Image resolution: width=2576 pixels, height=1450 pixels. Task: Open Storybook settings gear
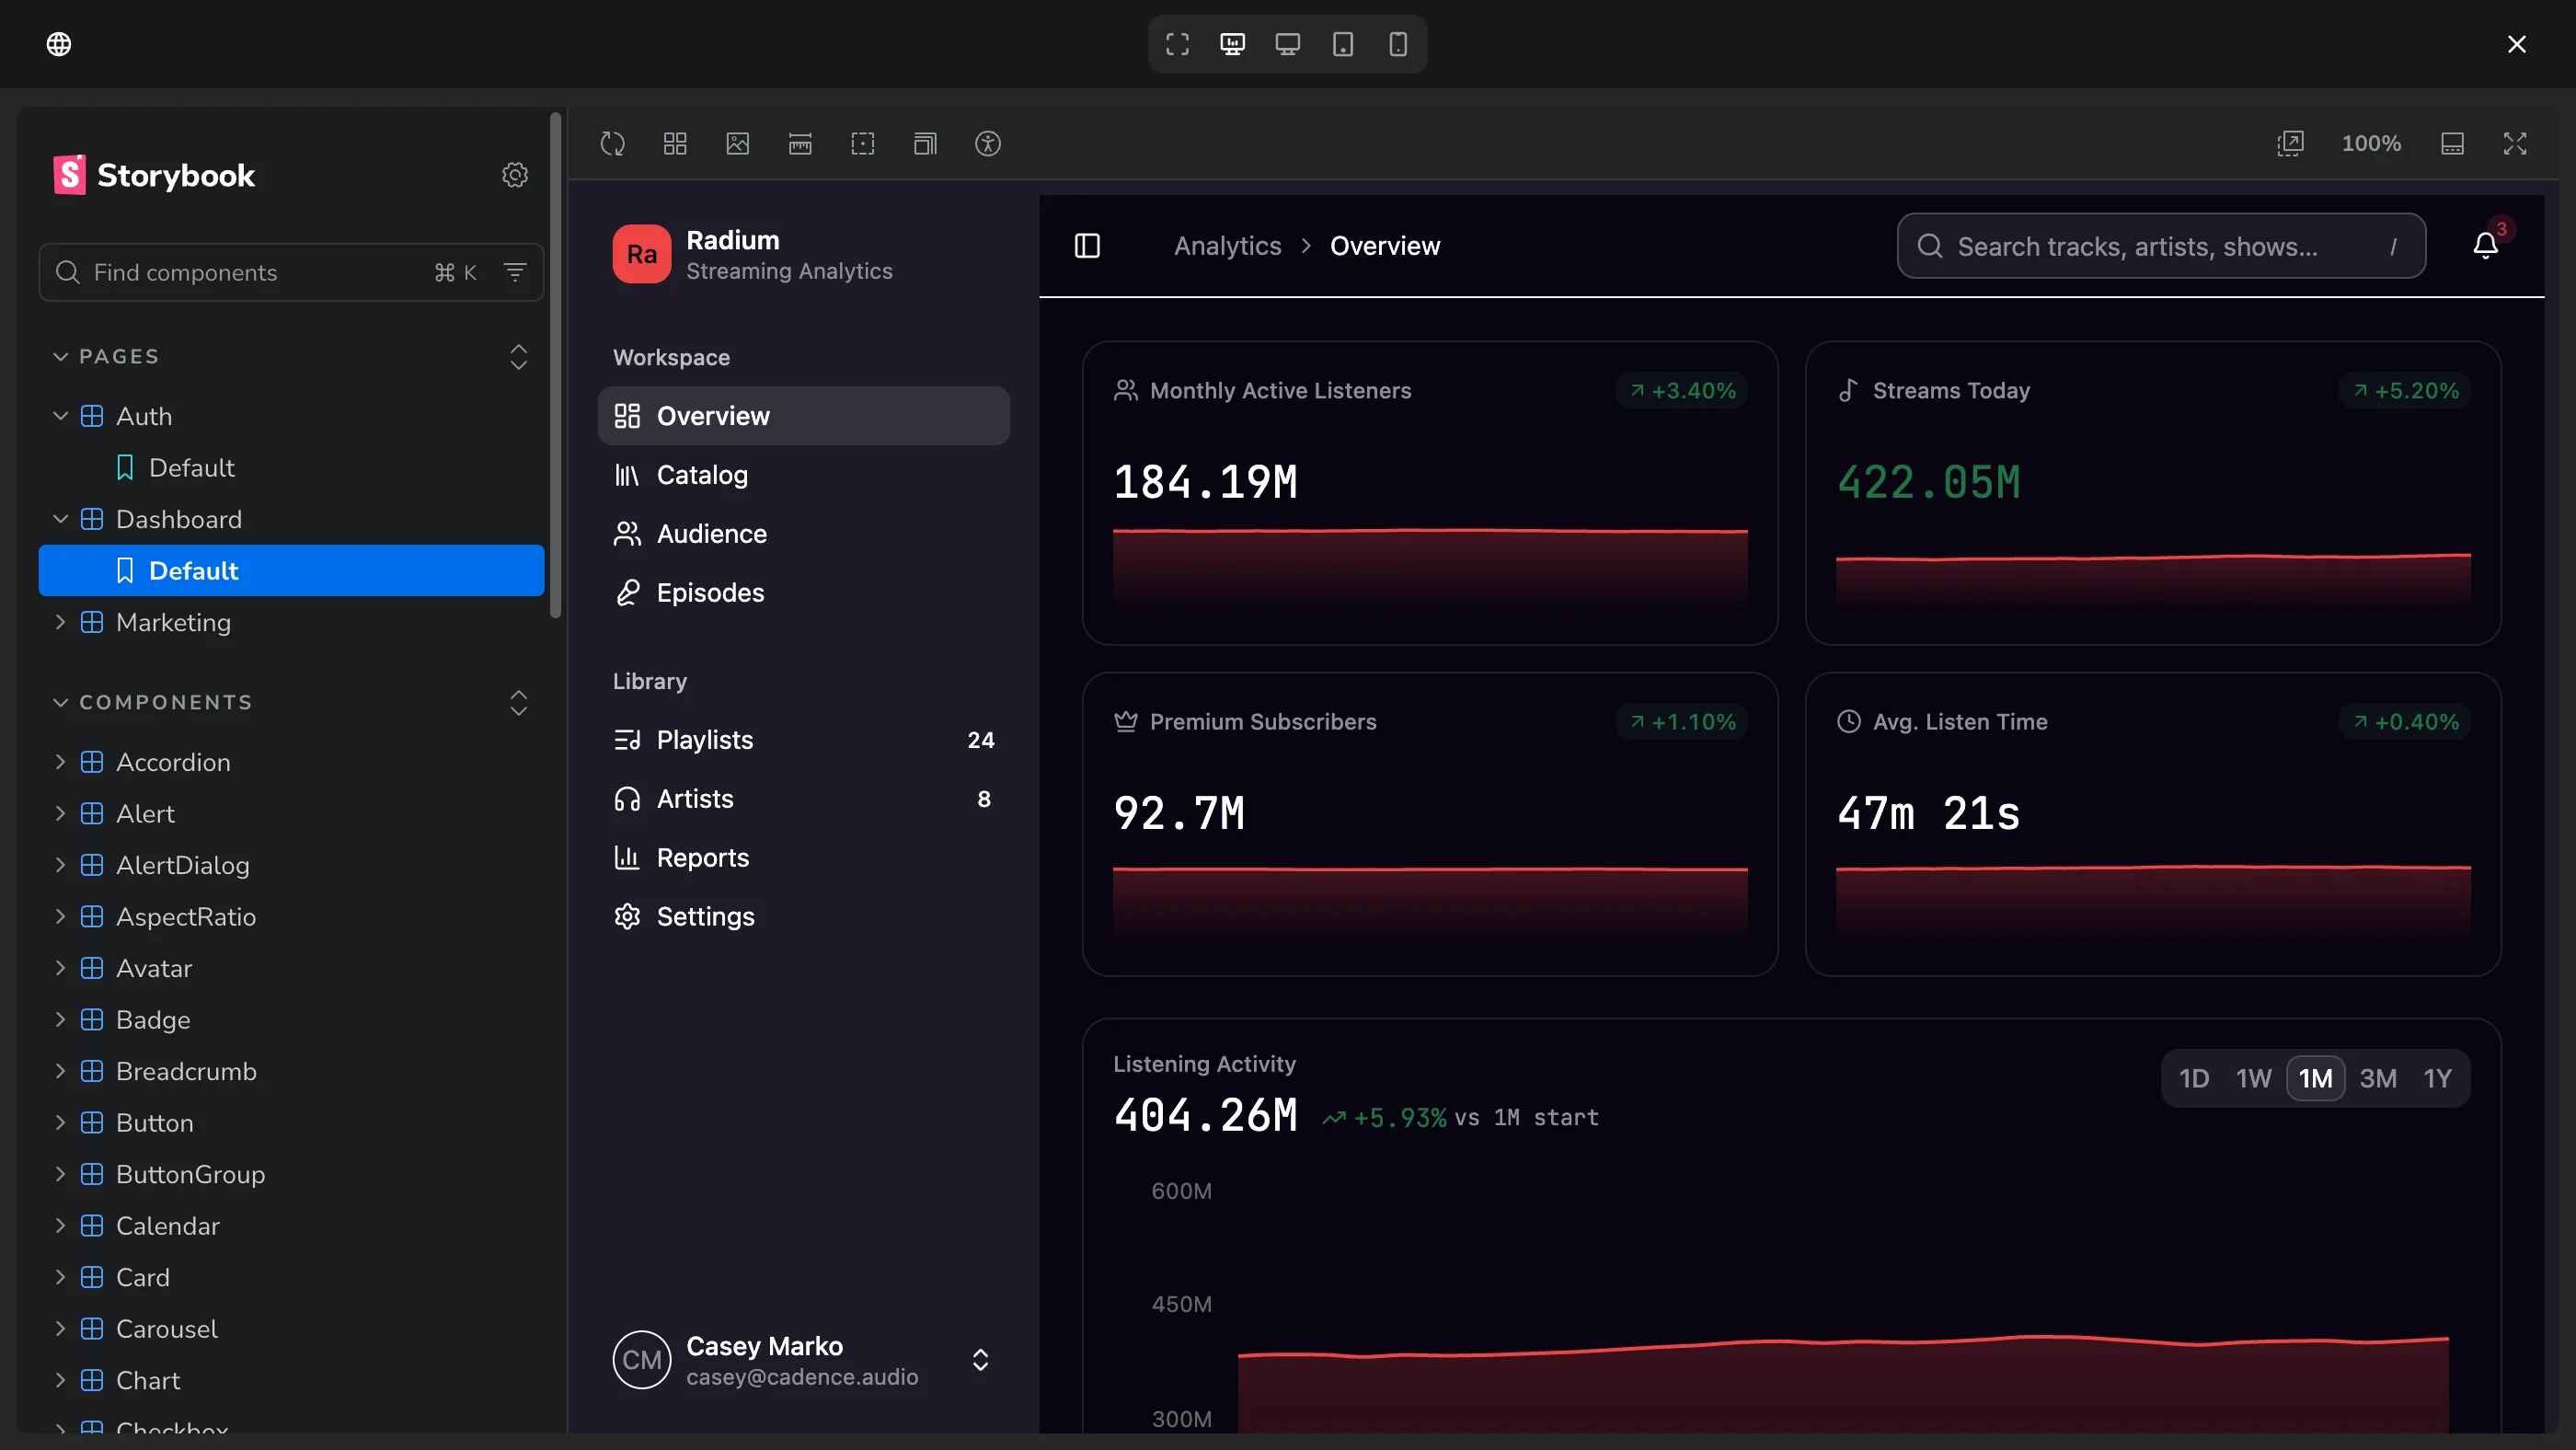pyautogui.click(x=514, y=175)
